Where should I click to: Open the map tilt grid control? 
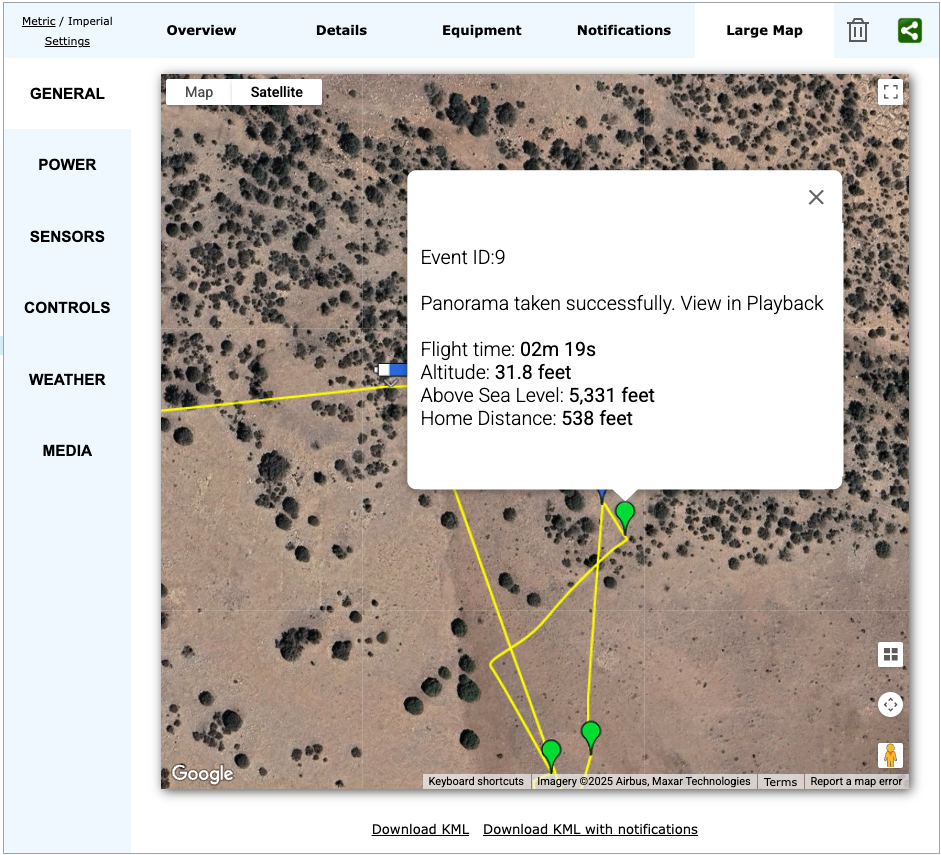(890, 655)
